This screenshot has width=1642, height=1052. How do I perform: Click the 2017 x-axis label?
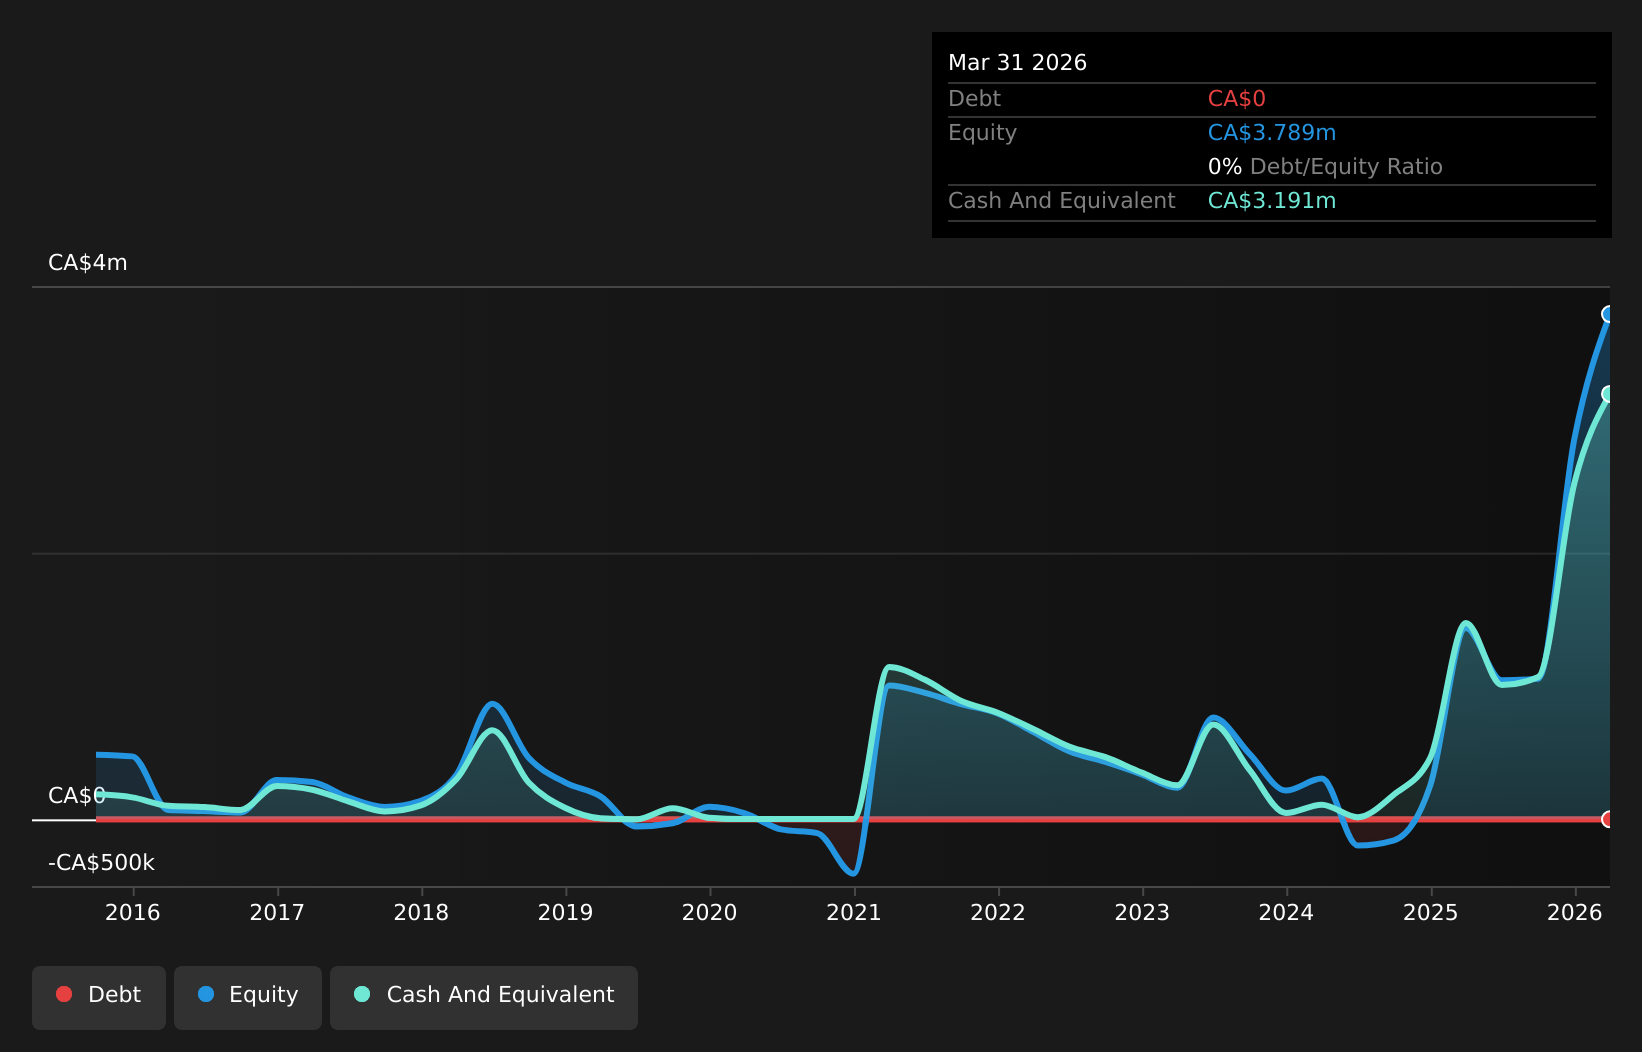point(277,912)
